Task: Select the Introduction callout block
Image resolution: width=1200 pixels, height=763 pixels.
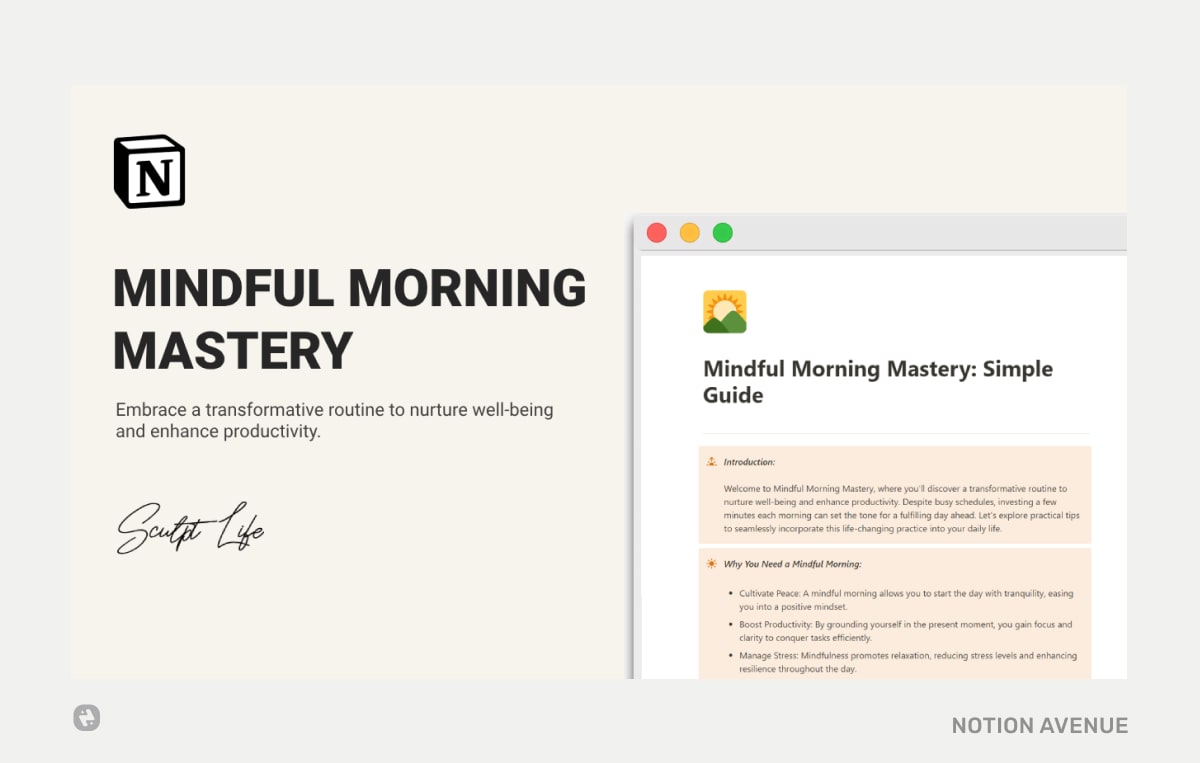Action: point(895,495)
